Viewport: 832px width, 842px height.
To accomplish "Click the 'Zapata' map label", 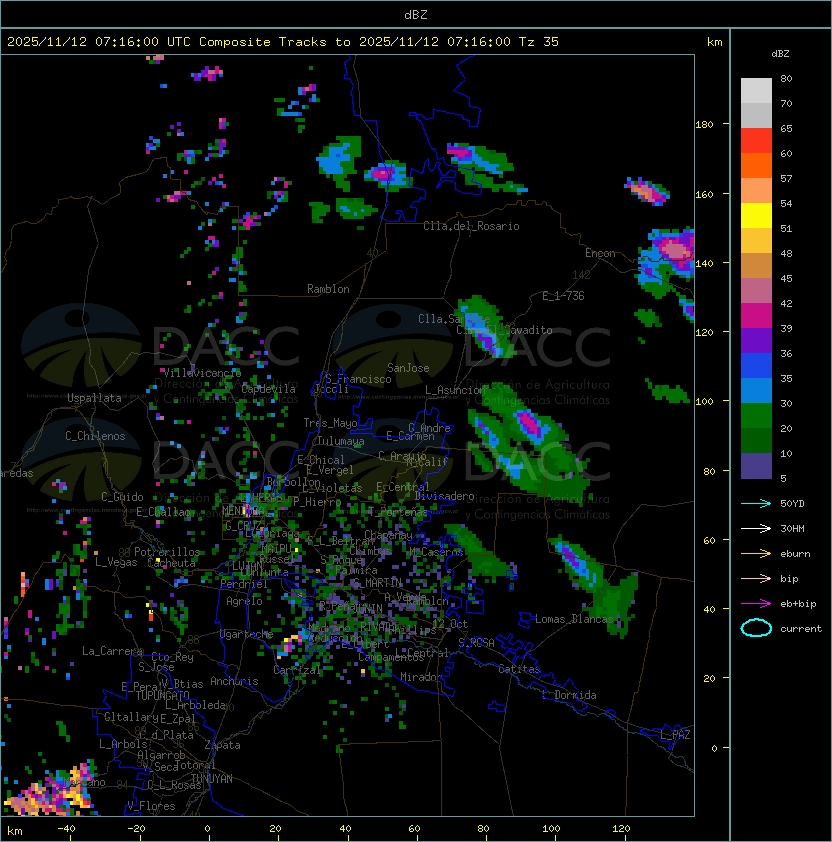I will tap(222, 745).
